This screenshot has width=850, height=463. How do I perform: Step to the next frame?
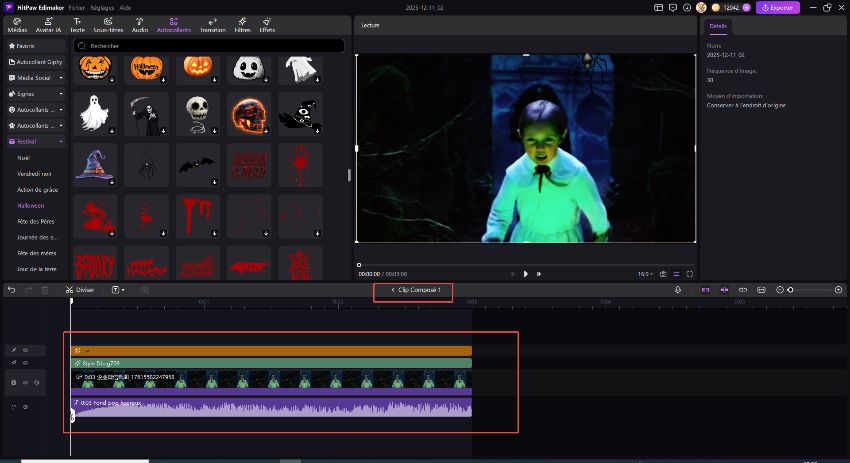[538, 274]
